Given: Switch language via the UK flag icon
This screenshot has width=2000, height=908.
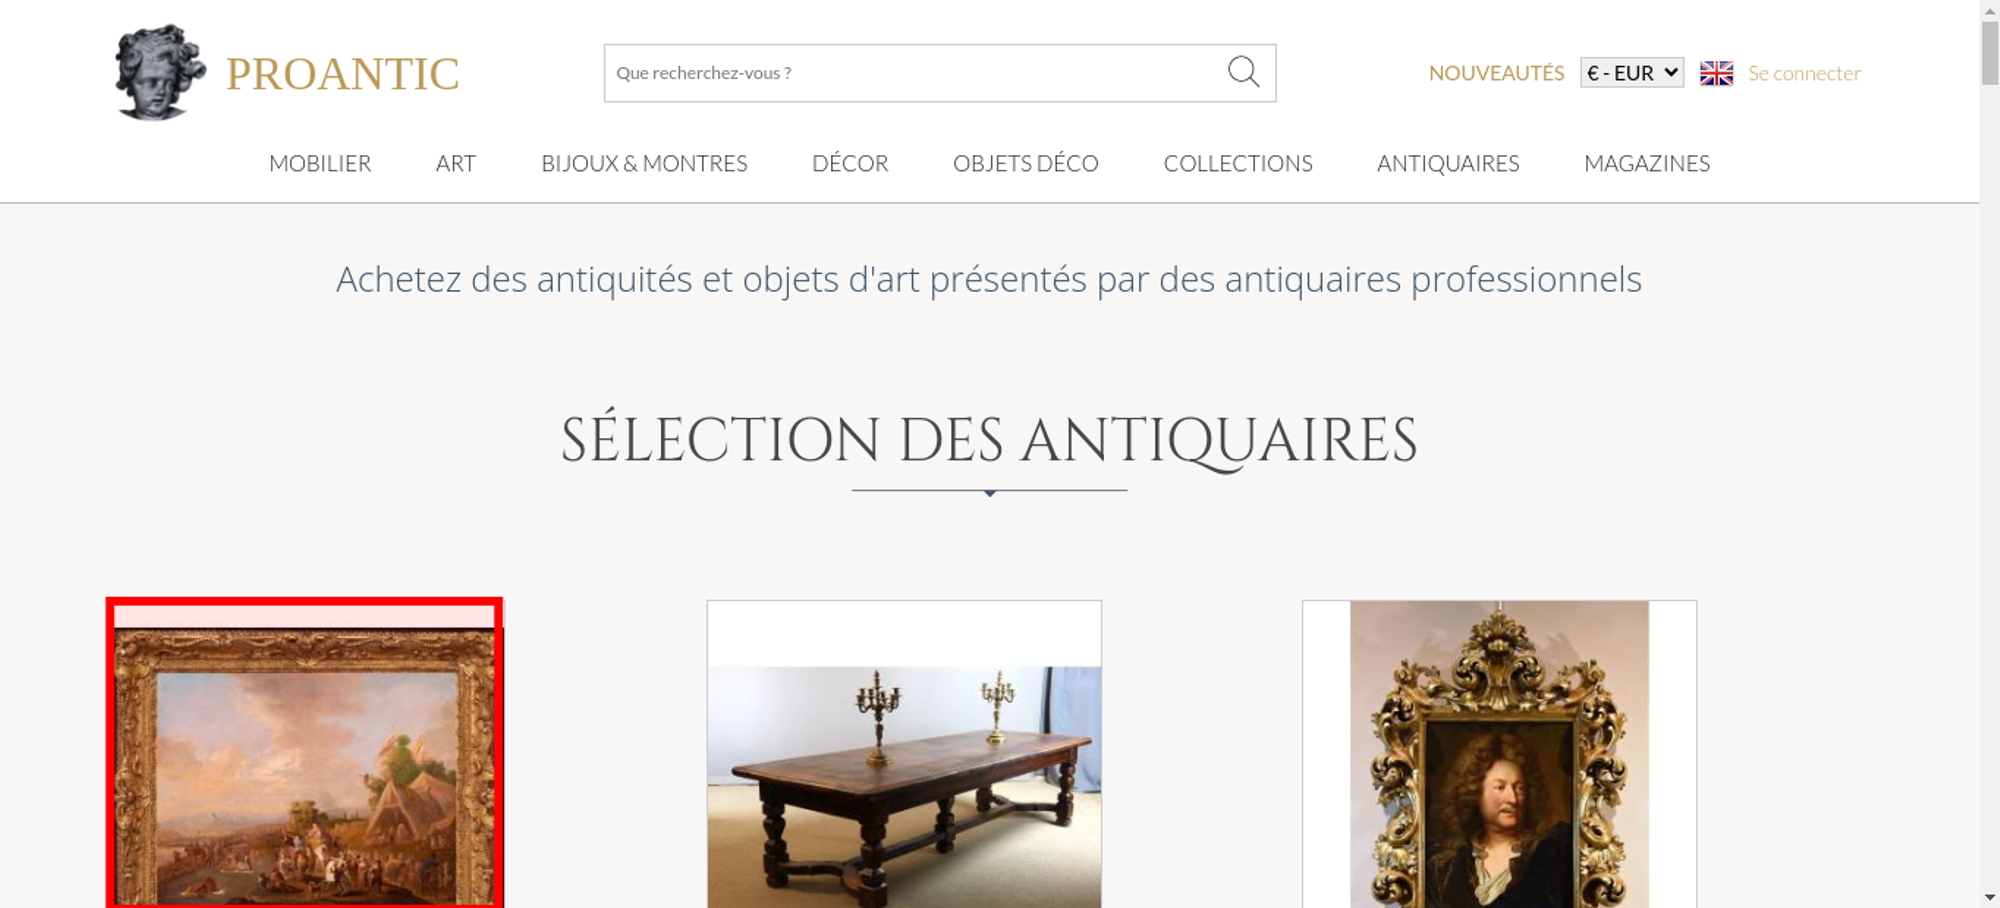Looking at the screenshot, I should click(x=1716, y=73).
